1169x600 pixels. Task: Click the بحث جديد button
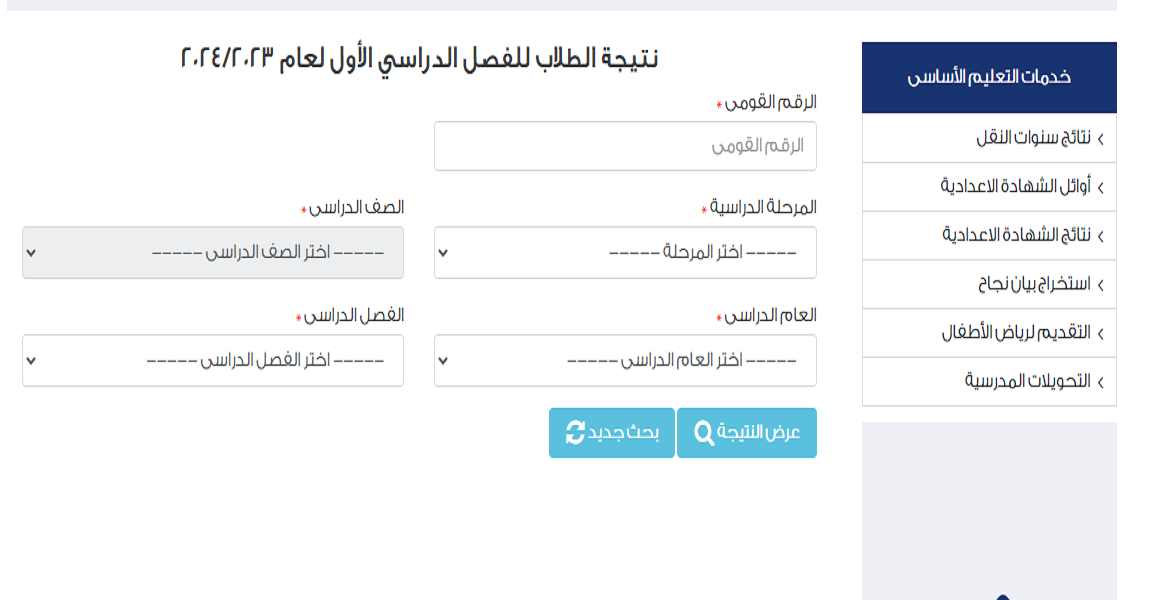(x=612, y=432)
